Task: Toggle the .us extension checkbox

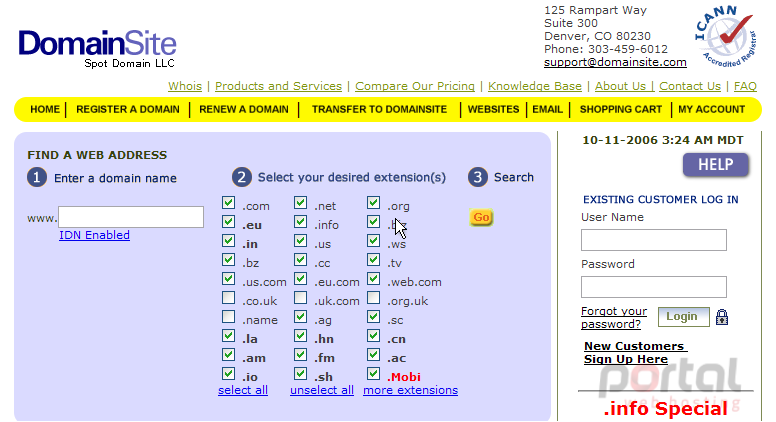Action: 300,240
